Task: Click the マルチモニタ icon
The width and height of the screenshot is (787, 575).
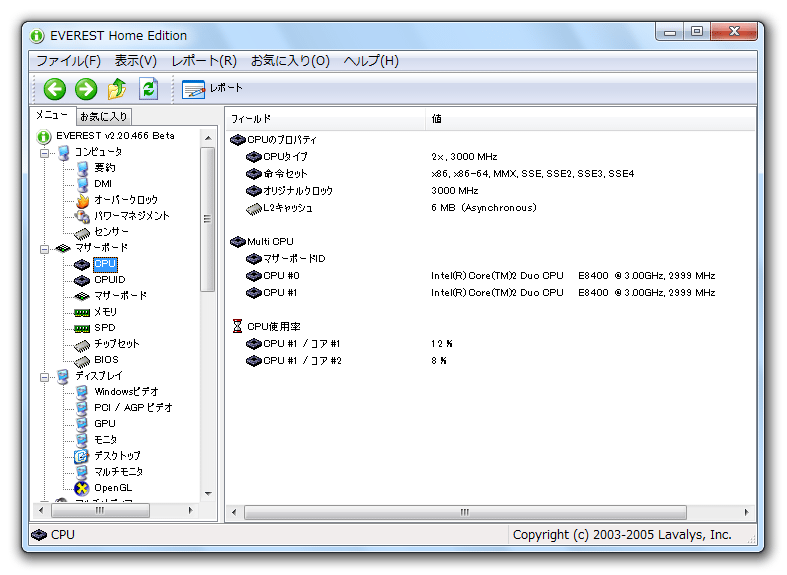Action: click(x=82, y=472)
